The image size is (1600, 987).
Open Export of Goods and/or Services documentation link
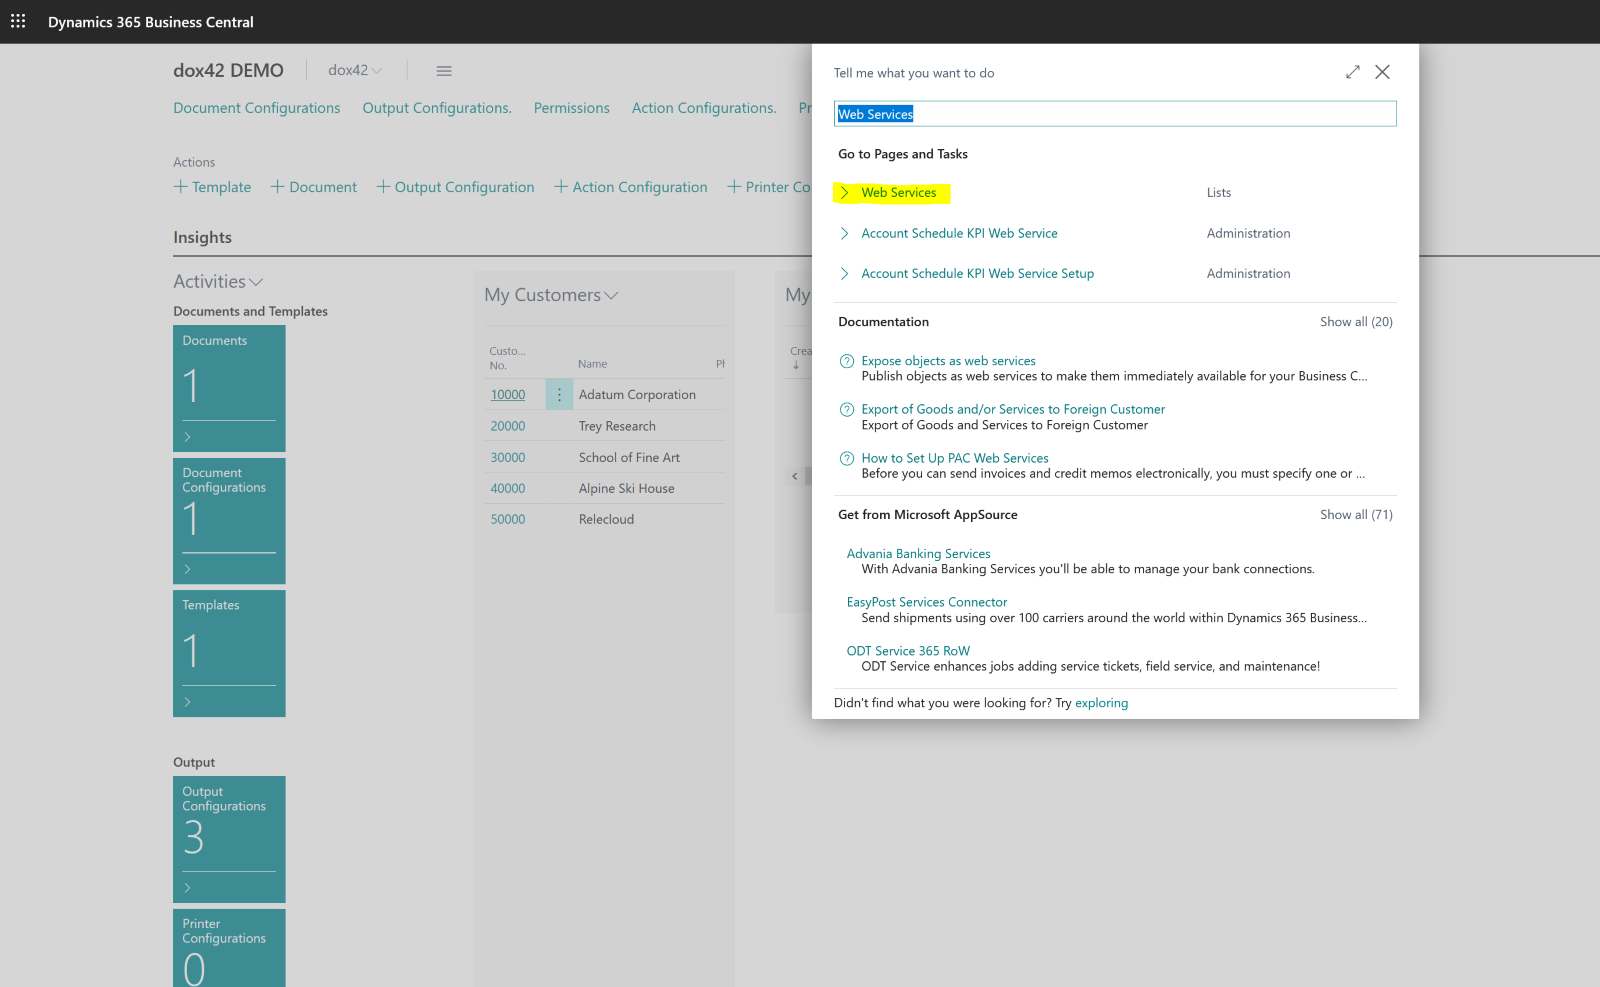pos(1013,409)
